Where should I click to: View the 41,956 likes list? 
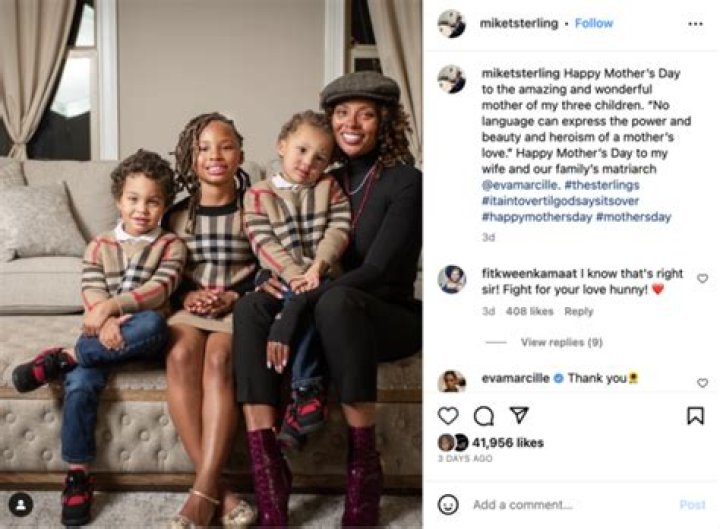(508, 443)
